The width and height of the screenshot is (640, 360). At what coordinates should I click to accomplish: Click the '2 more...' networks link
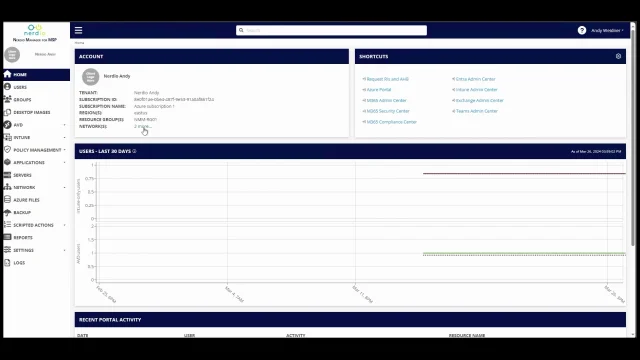143,127
